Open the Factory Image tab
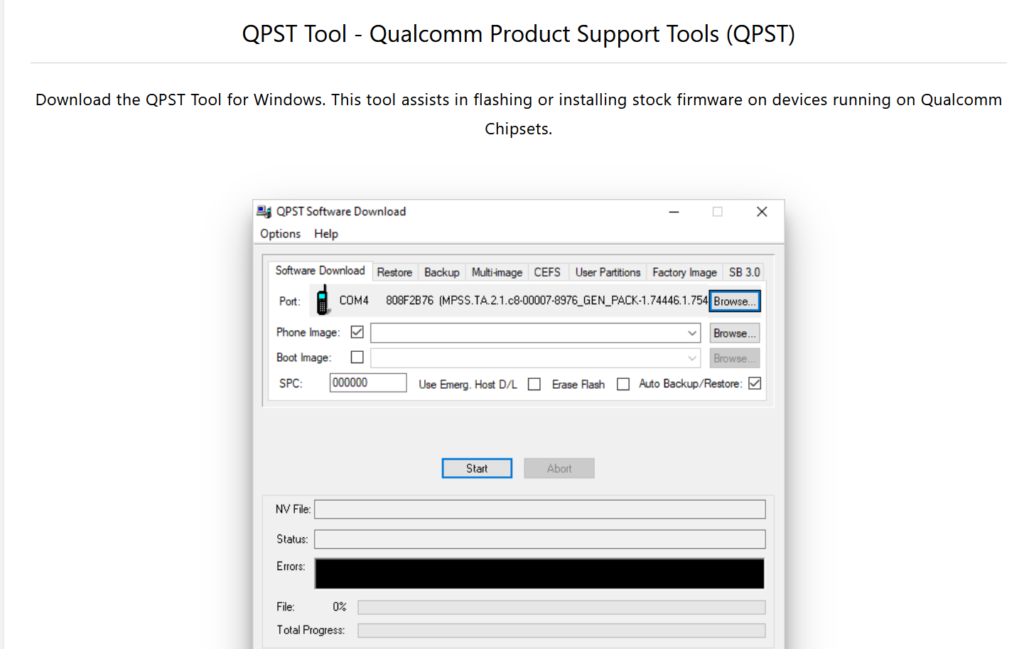This screenshot has height=649, width=1024. point(684,272)
